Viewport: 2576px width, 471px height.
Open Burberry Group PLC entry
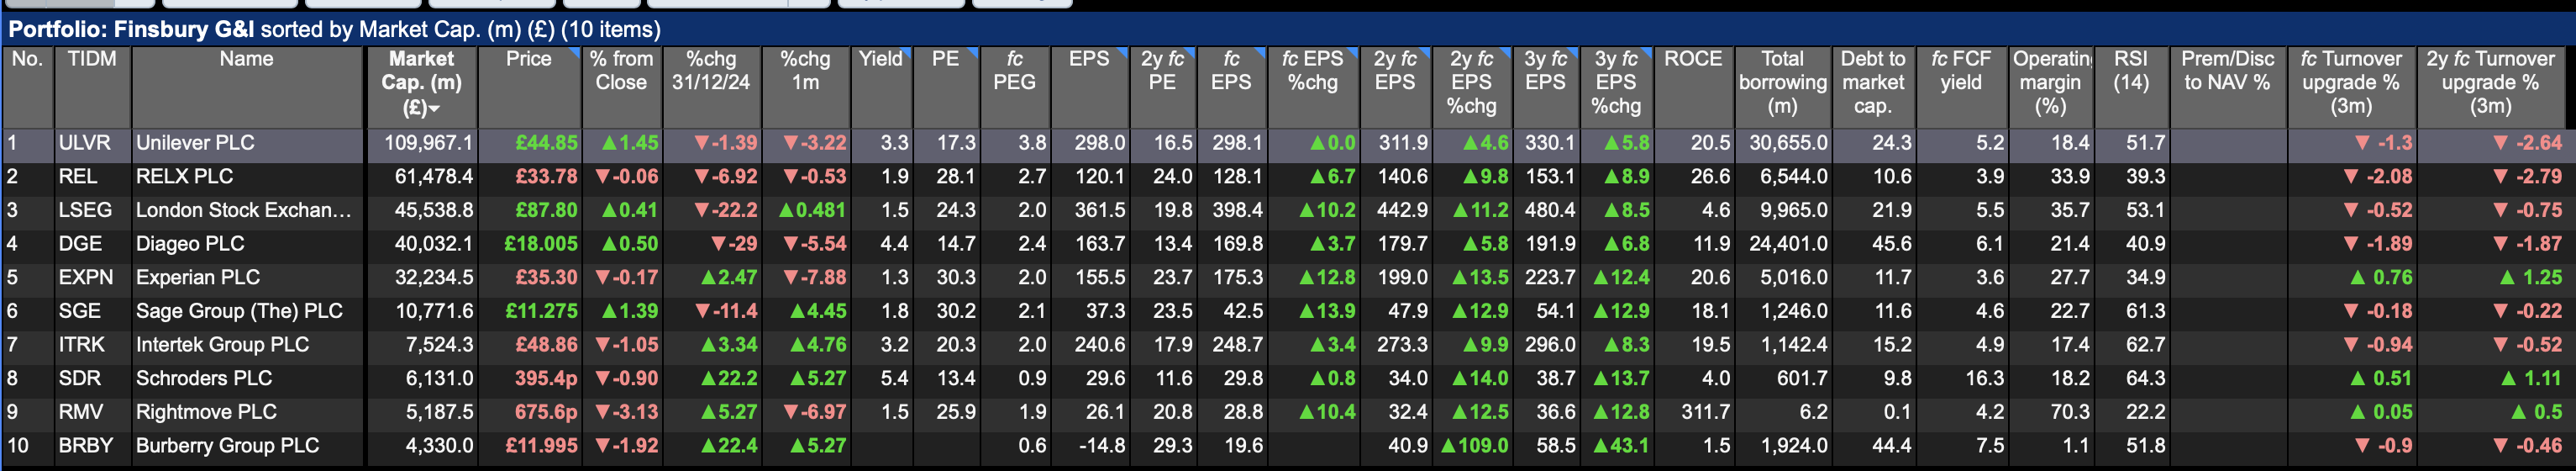click(x=227, y=446)
